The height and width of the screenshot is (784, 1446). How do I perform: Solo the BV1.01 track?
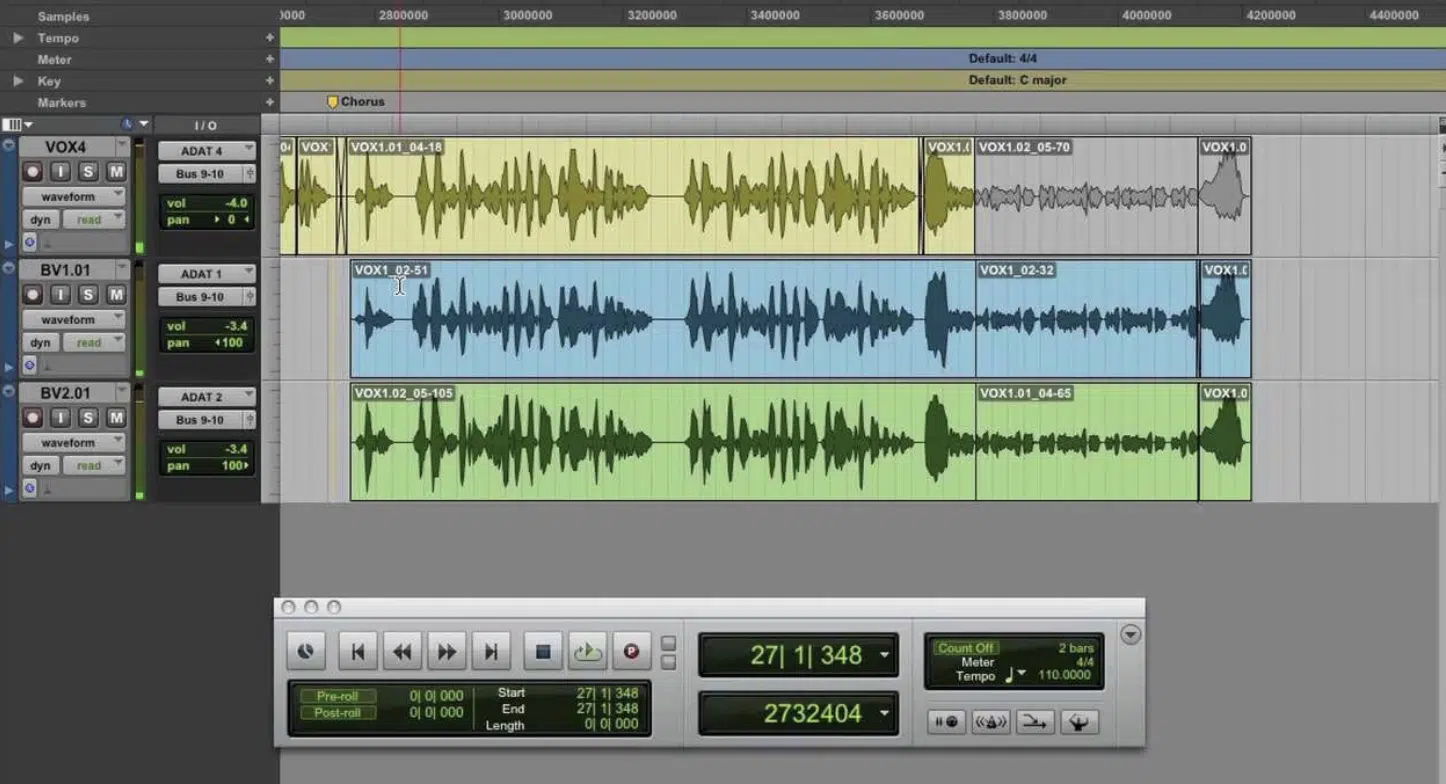point(88,295)
